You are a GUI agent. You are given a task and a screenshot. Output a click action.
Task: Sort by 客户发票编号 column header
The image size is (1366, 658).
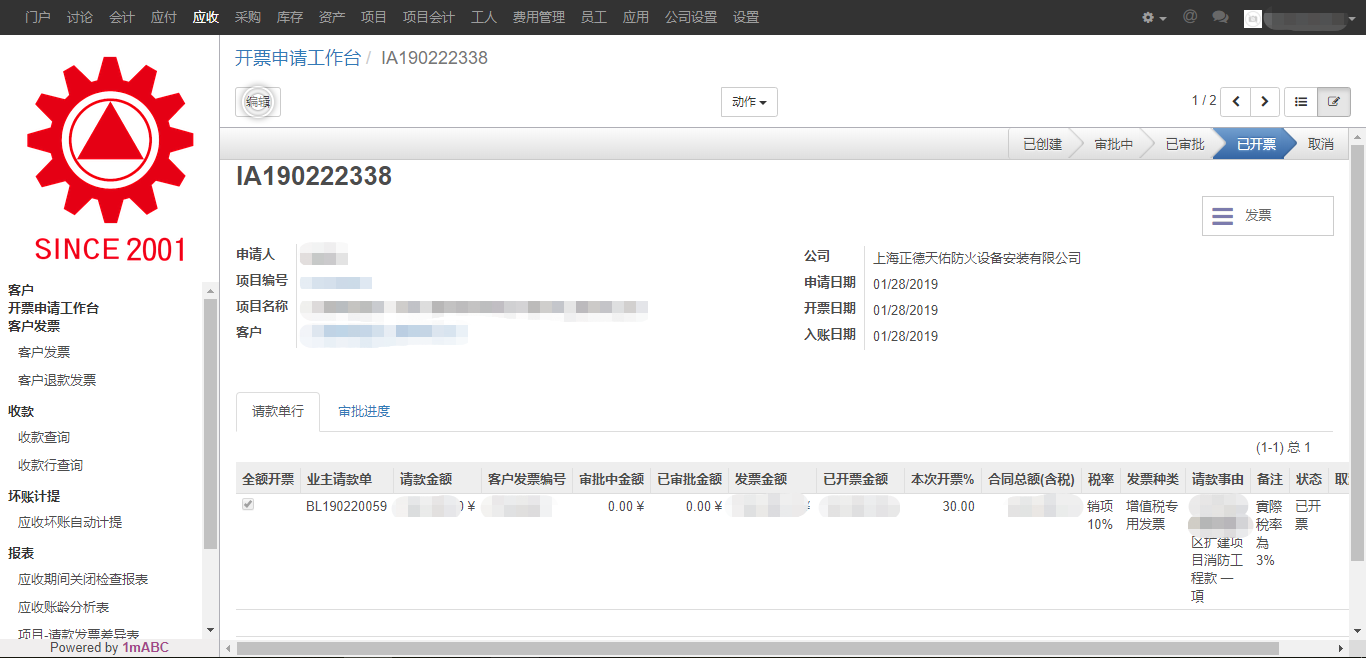pos(527,479)
